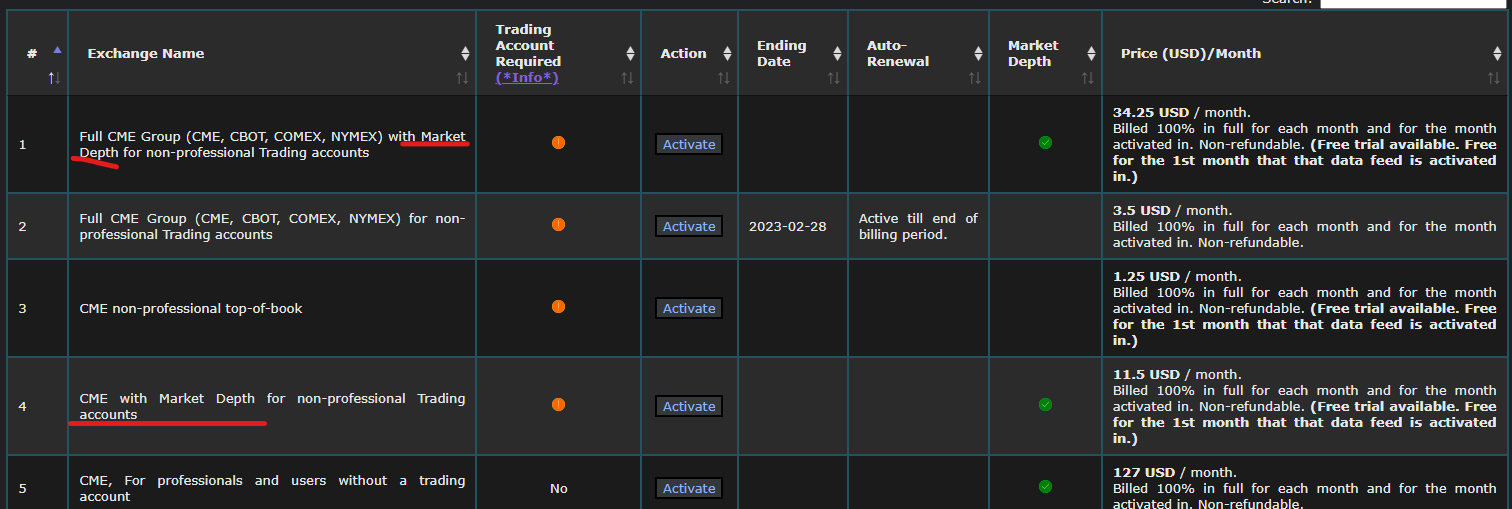Screen dimensions: 1512x509
Task: Click green market depth check in row 4
Action: click(x=1045, y=404)
